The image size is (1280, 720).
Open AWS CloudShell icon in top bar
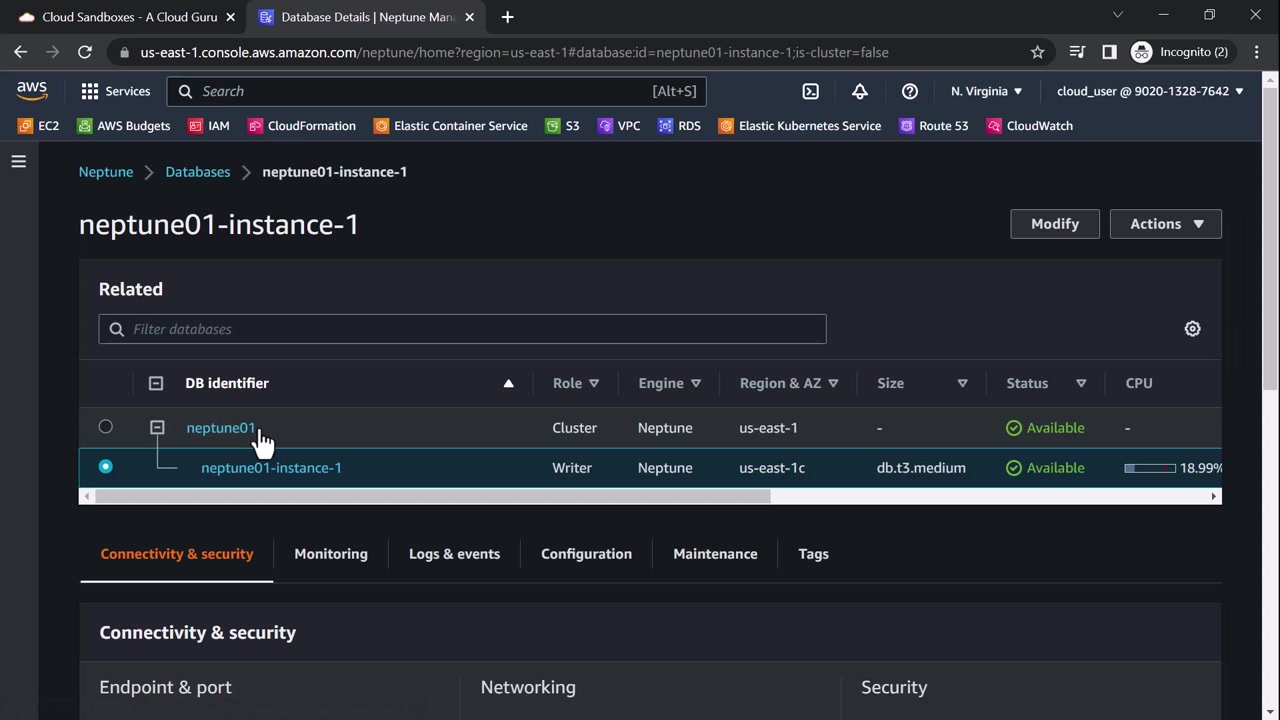click(810, 91)
